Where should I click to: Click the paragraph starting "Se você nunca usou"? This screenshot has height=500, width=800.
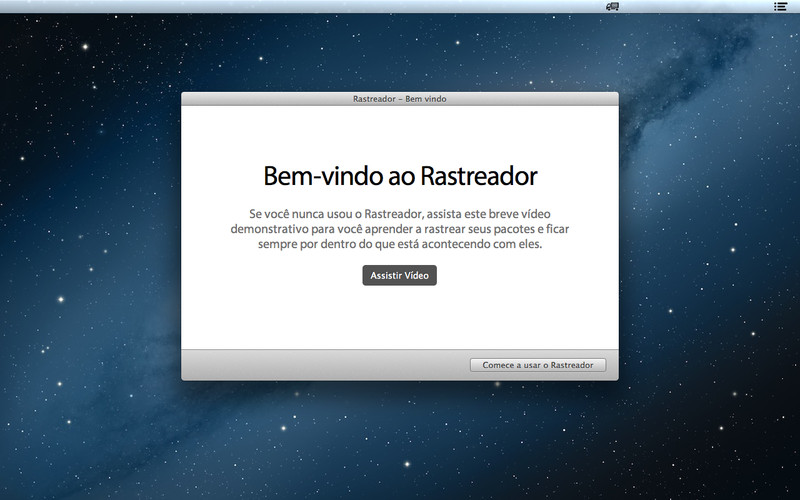click(400, 229)
